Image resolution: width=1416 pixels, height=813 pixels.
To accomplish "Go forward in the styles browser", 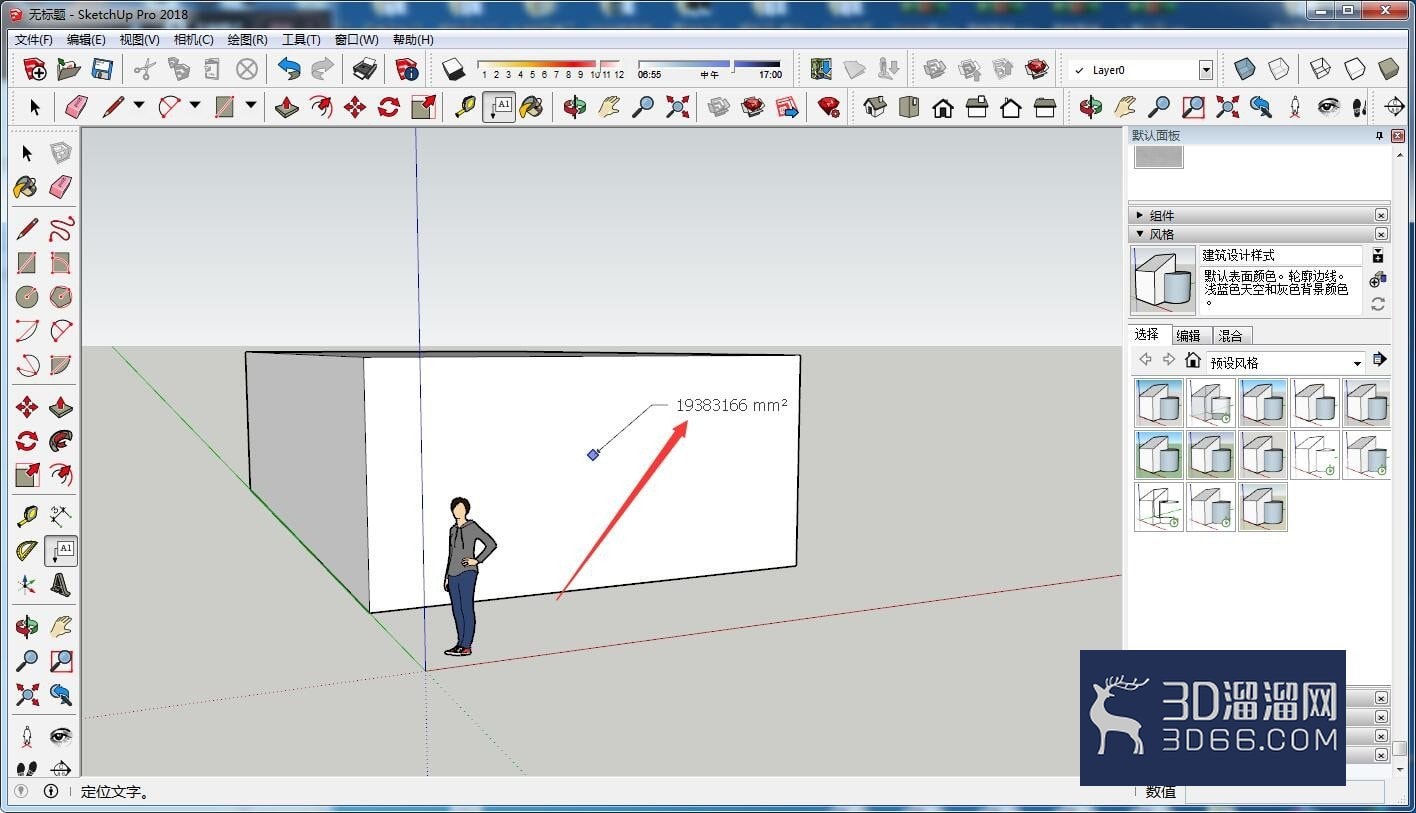I will [x=1168, y=360].
